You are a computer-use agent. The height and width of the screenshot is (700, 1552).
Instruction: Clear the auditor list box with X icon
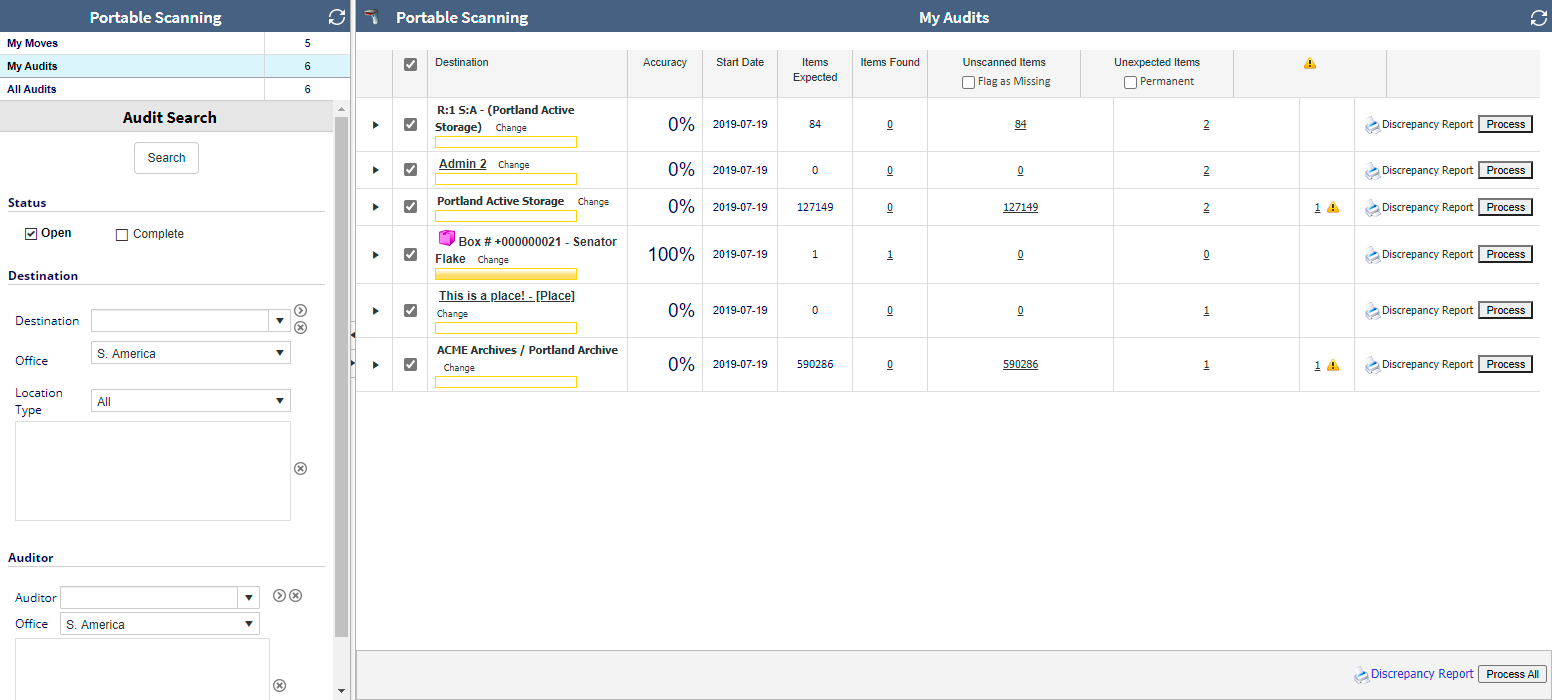(279, 685)
